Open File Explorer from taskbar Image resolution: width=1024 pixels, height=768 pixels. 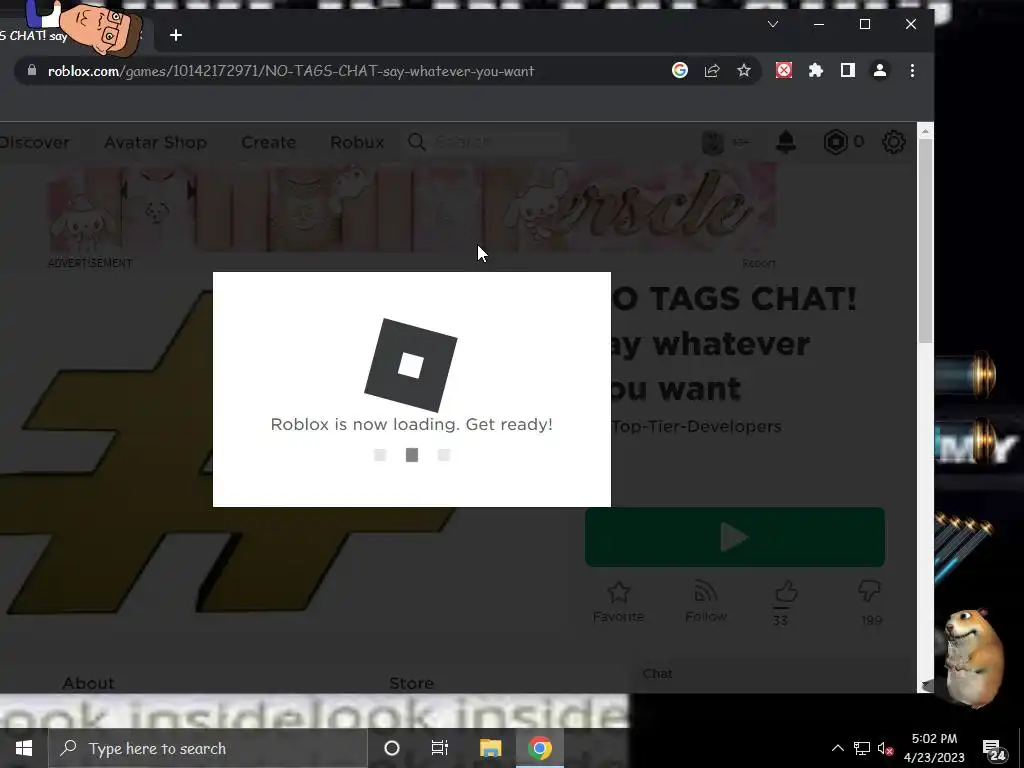tap(490, 748)
